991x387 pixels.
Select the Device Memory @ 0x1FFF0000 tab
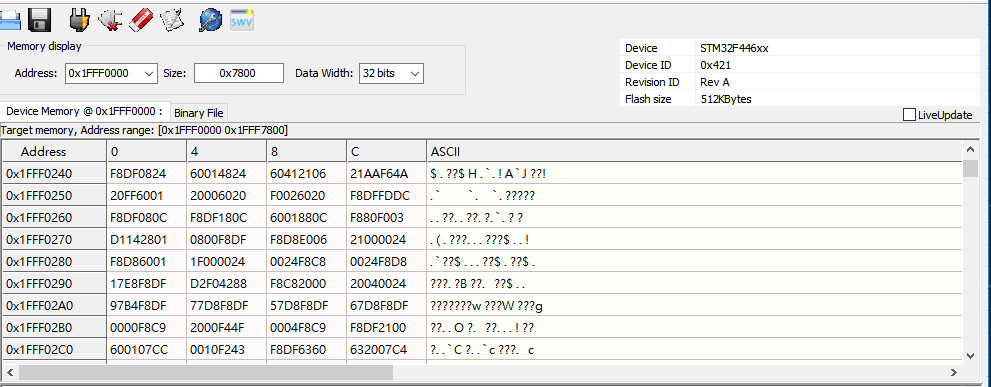point(84,111)
